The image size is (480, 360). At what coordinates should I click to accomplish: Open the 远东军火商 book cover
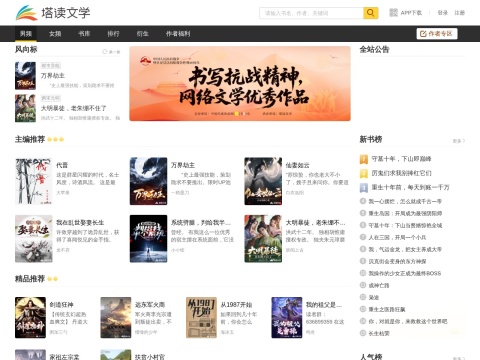[116, 317]
